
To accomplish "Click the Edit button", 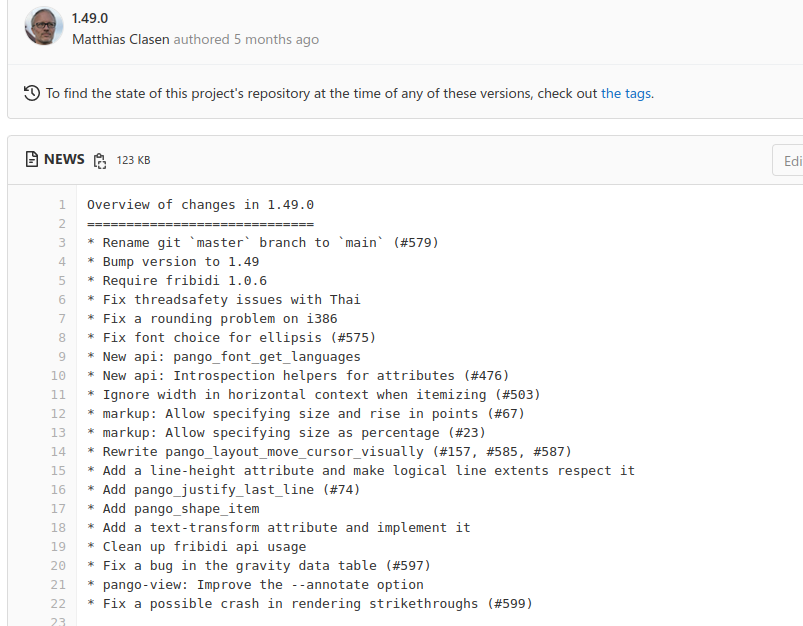I will point(788,160).
